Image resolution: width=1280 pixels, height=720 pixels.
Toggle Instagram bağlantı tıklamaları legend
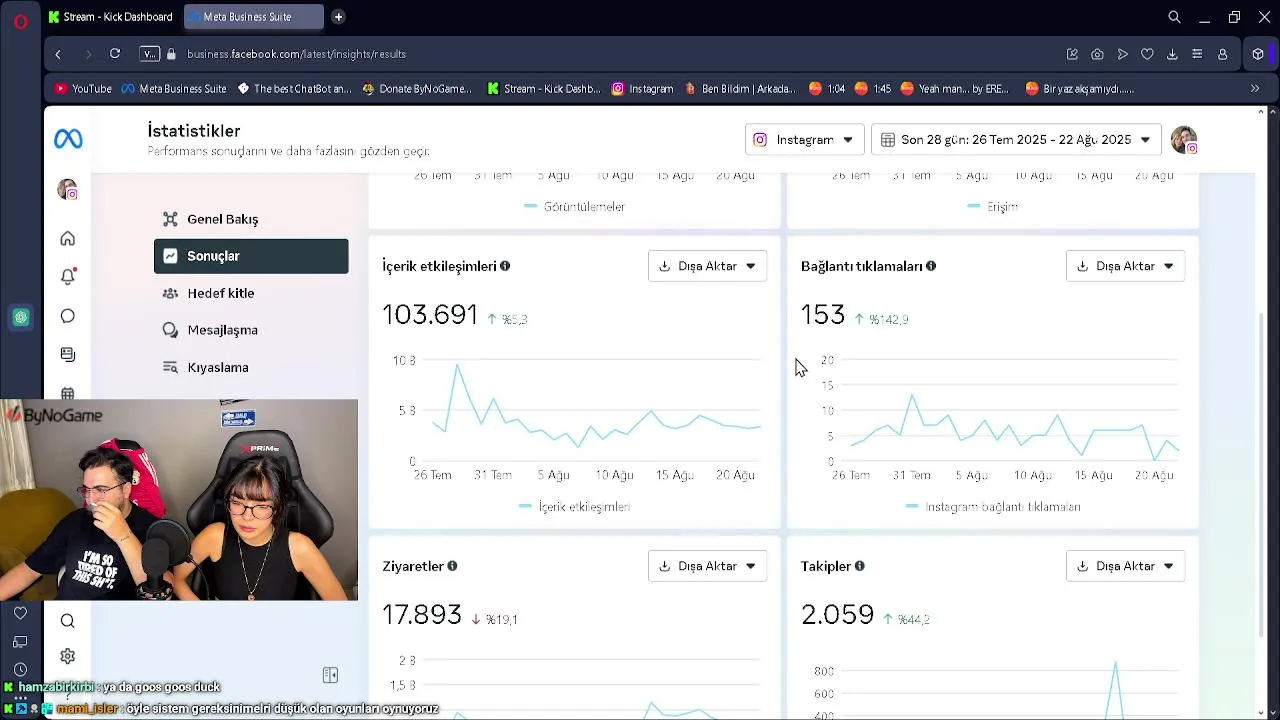[993, 507]
